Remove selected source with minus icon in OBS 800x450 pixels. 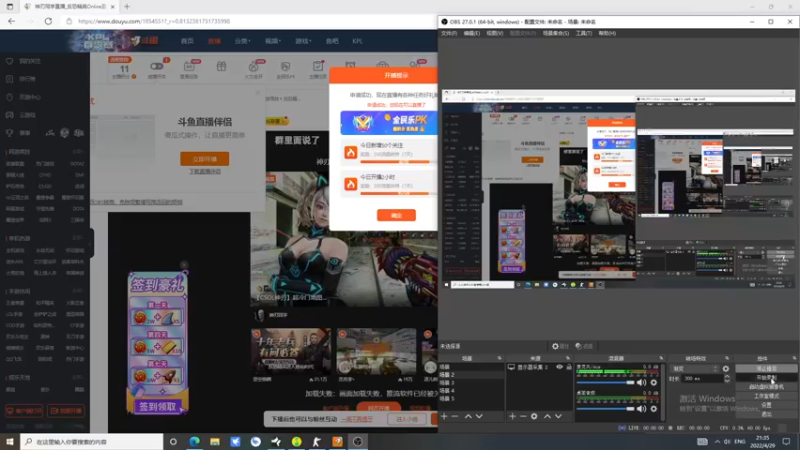coord(523,416)
